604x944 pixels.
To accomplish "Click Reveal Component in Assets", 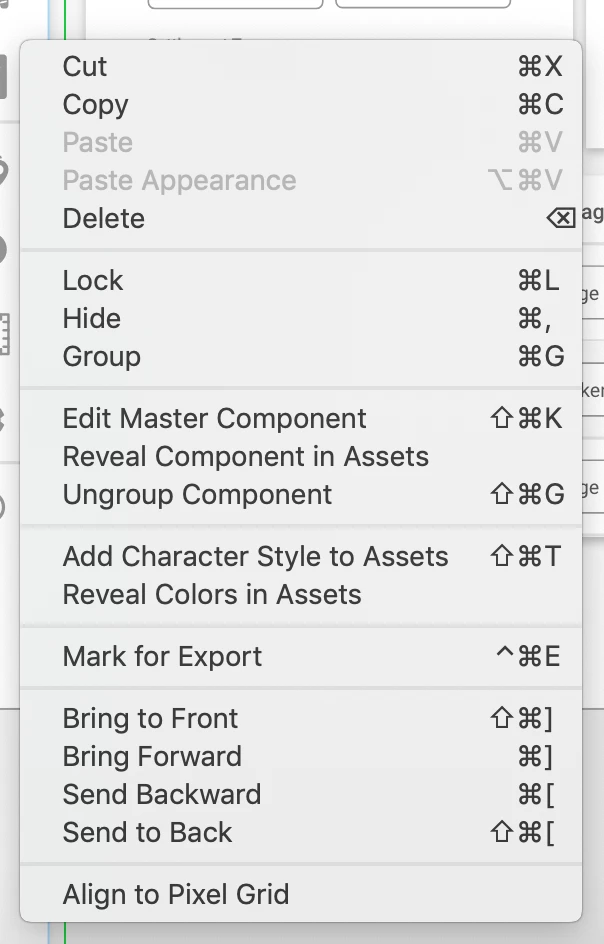I will click(x=245, y=457).
